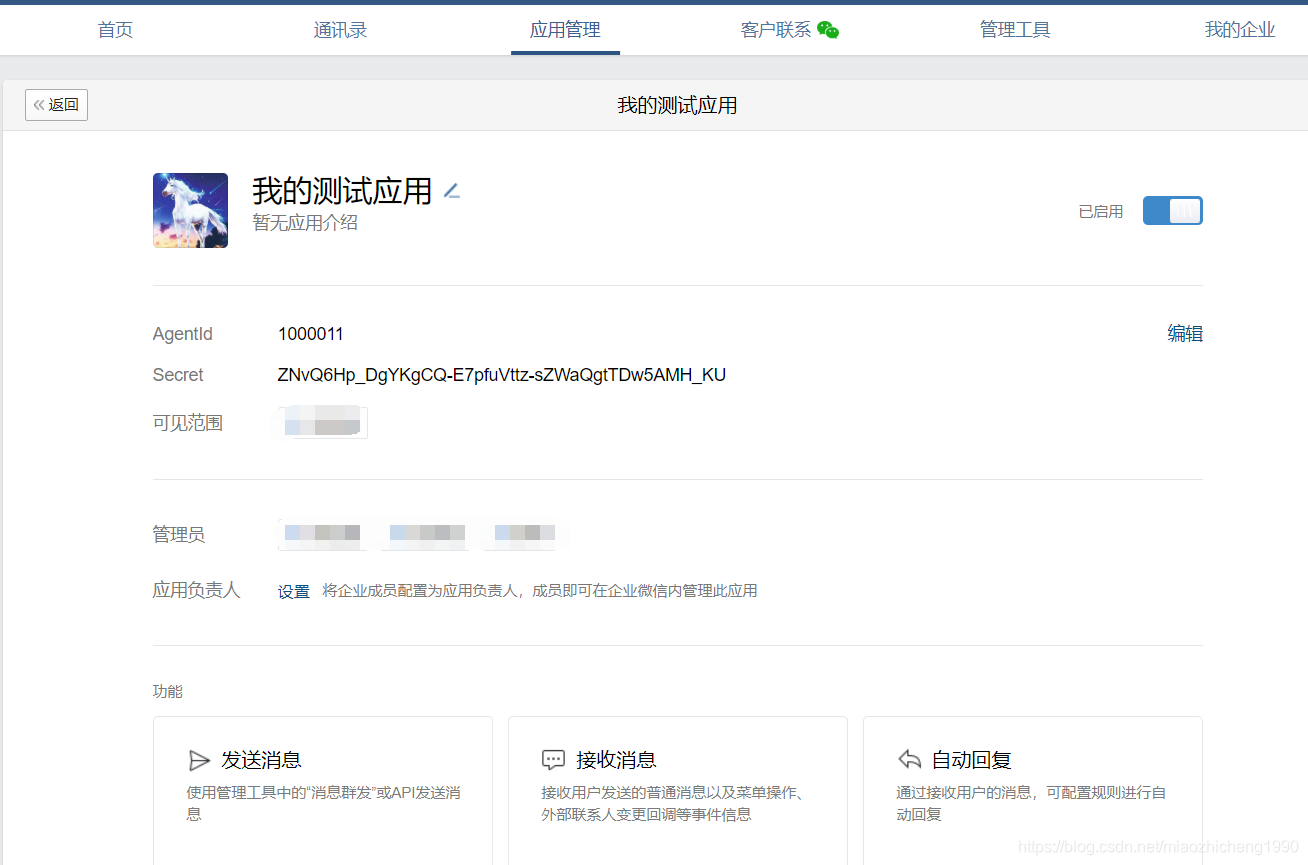
Task: Click the first blurred admin under 管理员
Action: pyautogui.click(x=319, y=534)
